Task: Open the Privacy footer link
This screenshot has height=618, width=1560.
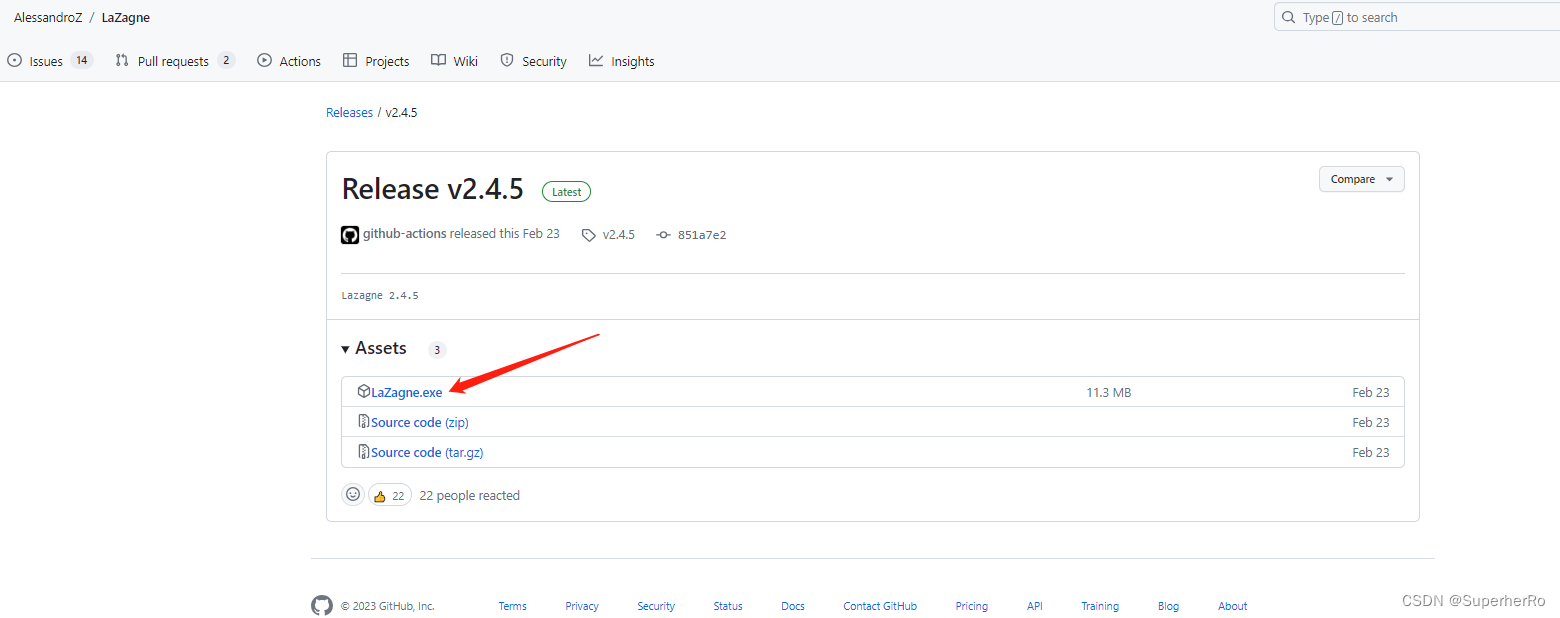Action: 582,606
